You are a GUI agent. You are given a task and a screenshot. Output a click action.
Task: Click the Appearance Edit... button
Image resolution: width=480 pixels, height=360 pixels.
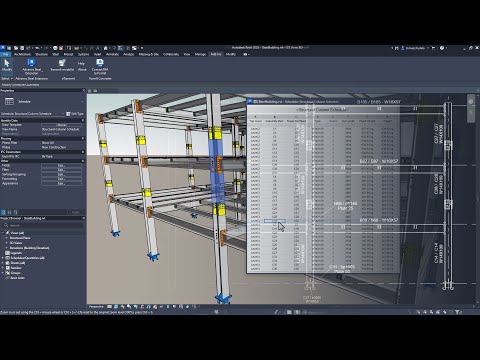click(x=61, y=183)
